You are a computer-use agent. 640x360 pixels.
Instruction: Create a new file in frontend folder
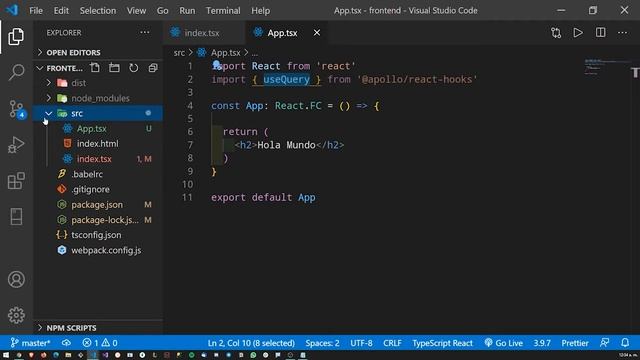coord(95,68)
